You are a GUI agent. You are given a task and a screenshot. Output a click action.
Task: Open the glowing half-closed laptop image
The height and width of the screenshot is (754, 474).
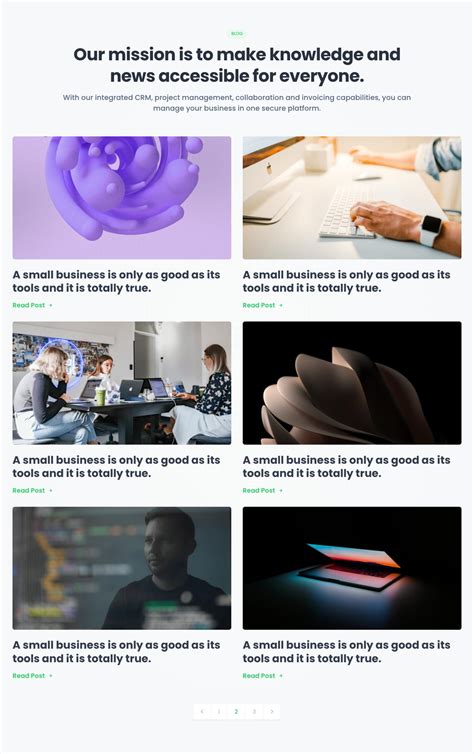352,568
